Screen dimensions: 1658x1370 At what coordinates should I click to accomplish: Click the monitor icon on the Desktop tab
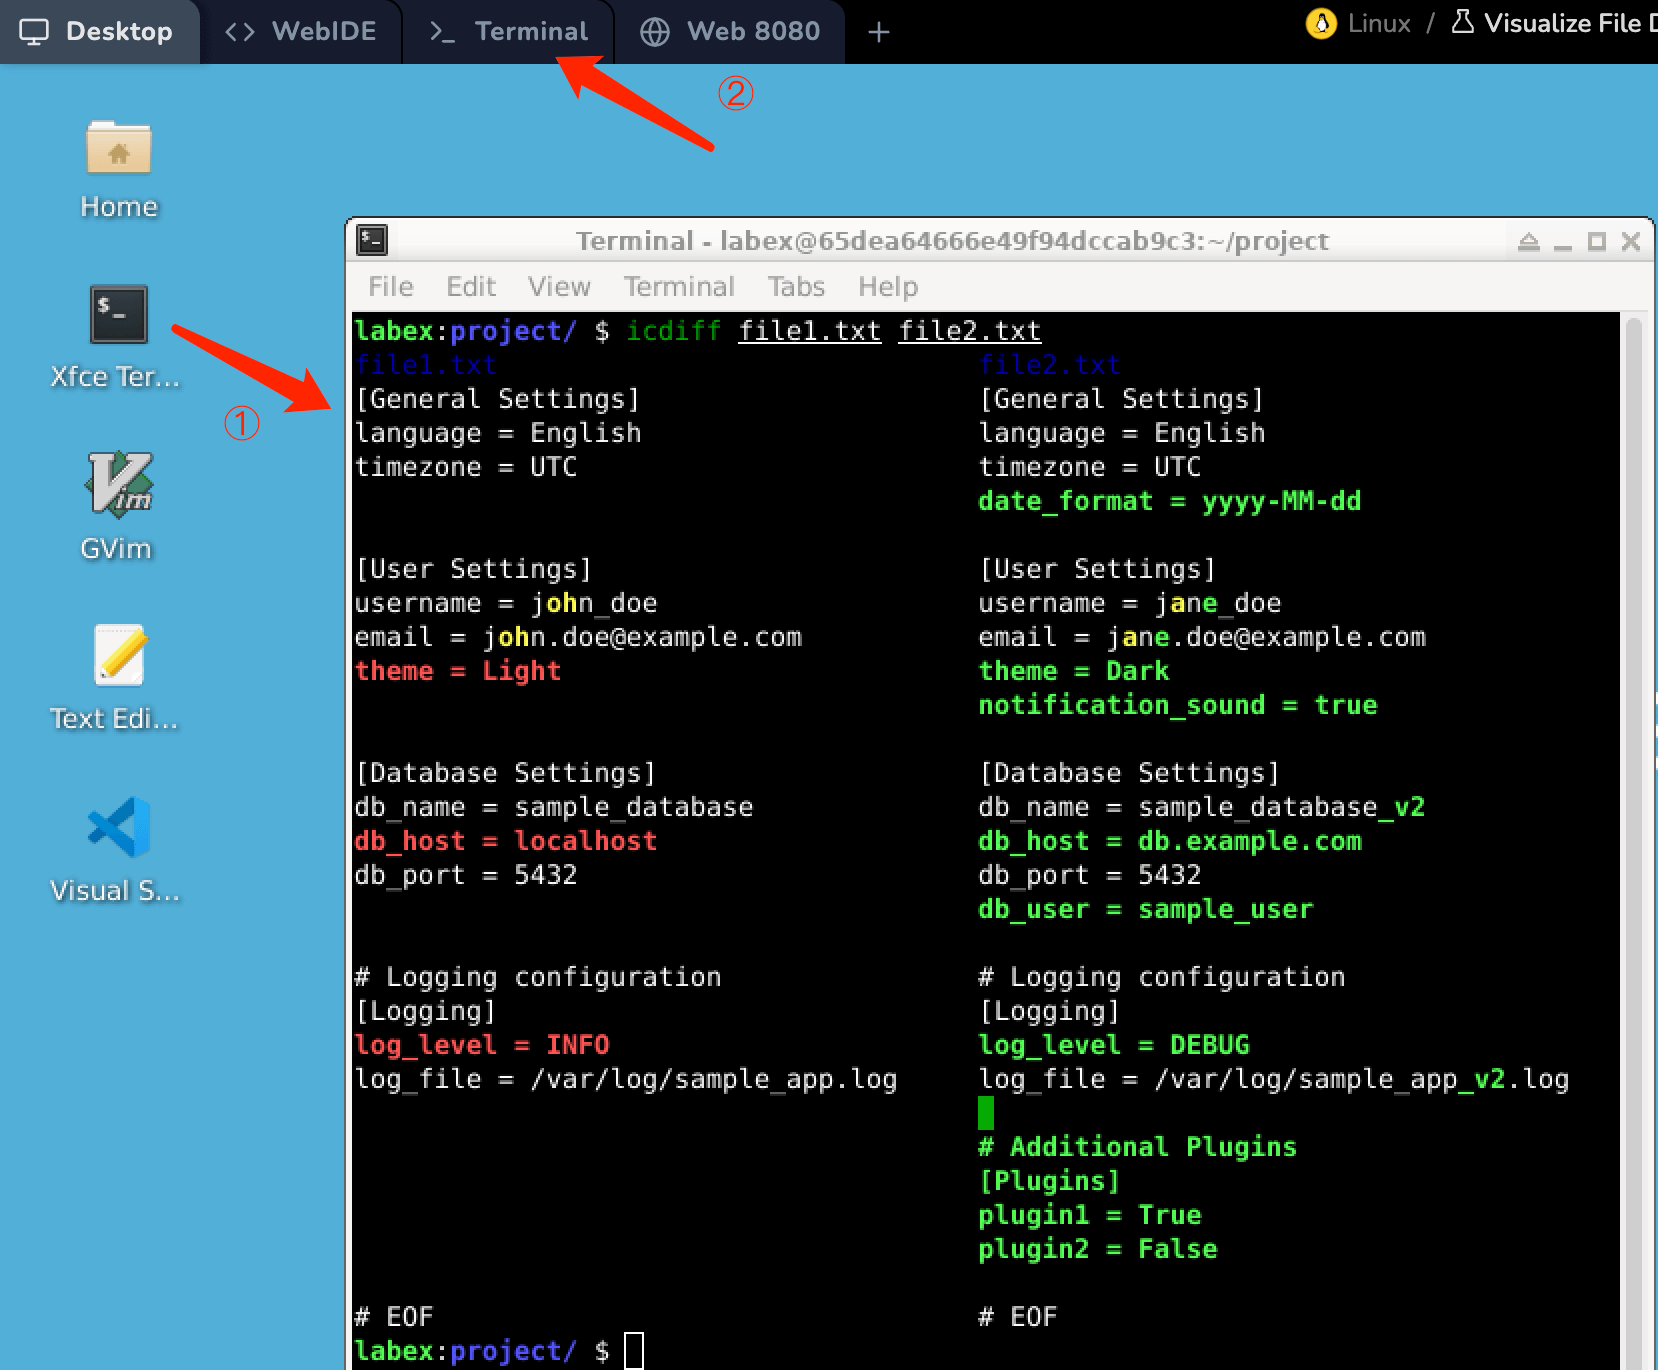click(x=36, y=31)
